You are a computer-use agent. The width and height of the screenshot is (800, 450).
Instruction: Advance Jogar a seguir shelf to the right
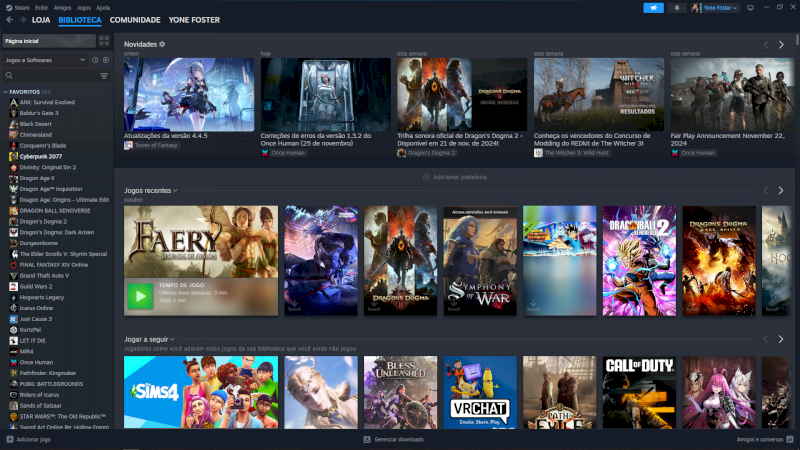point(781,339)
